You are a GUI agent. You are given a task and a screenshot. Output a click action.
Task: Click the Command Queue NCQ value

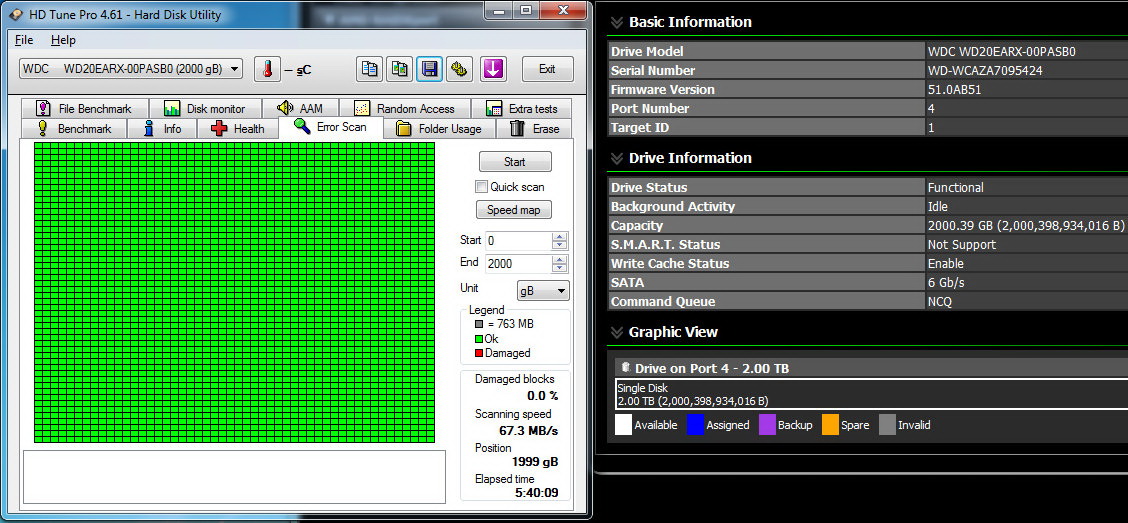coord(940,302)
